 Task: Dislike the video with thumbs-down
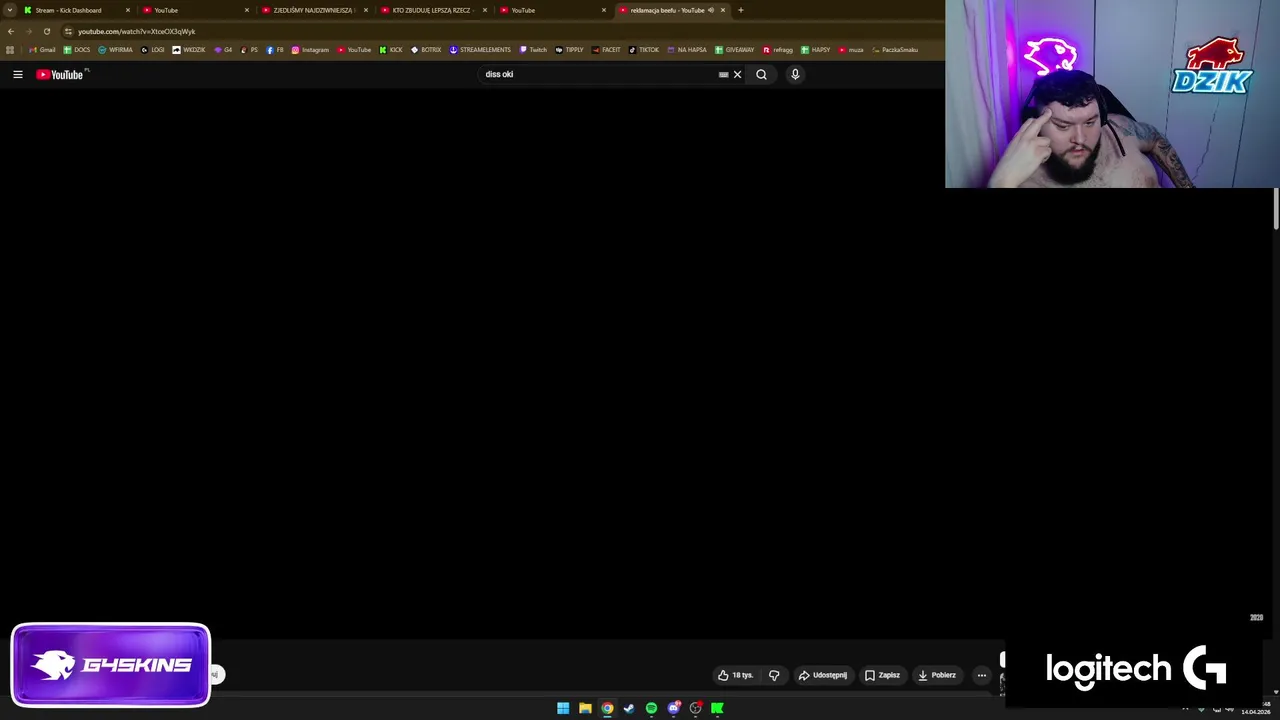pos(774,675)
